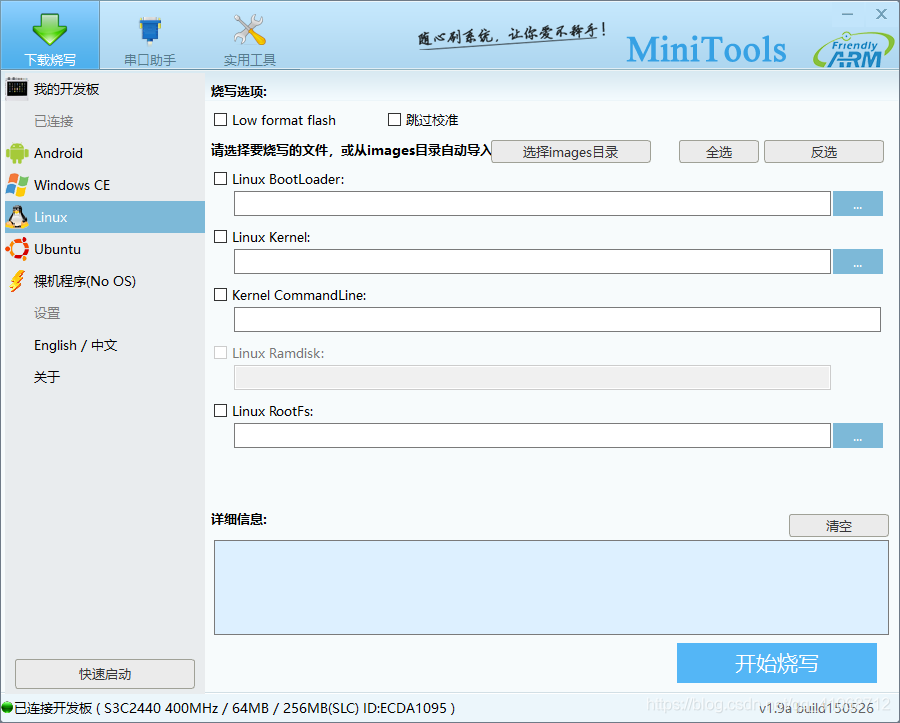Browse for the Linux RootFs file
Viewport: 900px width, 723px height.
click(x=858, y=436)
